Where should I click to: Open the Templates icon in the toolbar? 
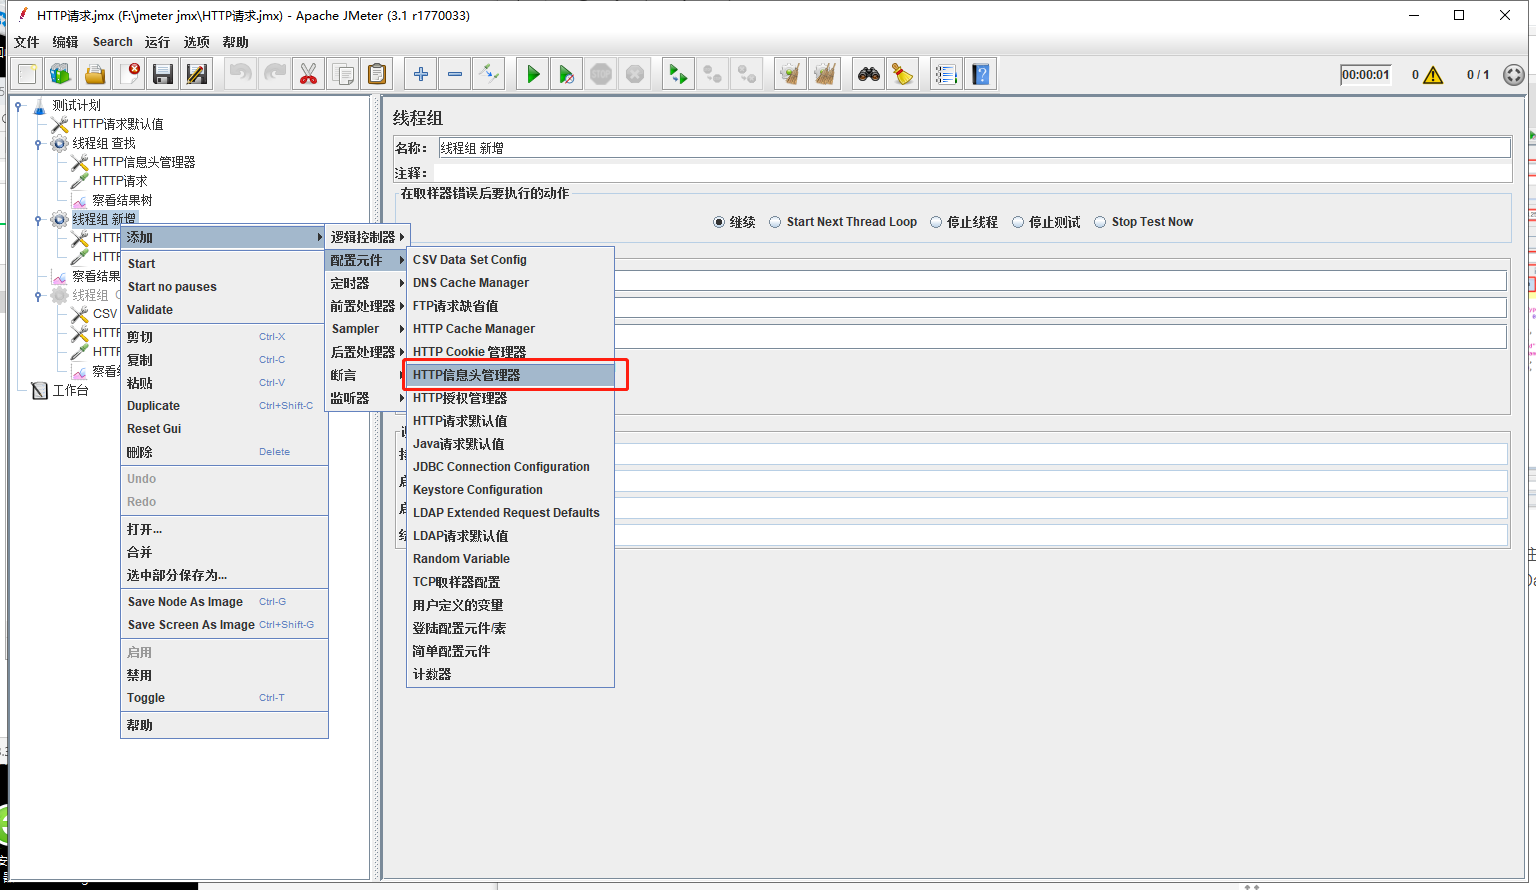tap(61, 74)
